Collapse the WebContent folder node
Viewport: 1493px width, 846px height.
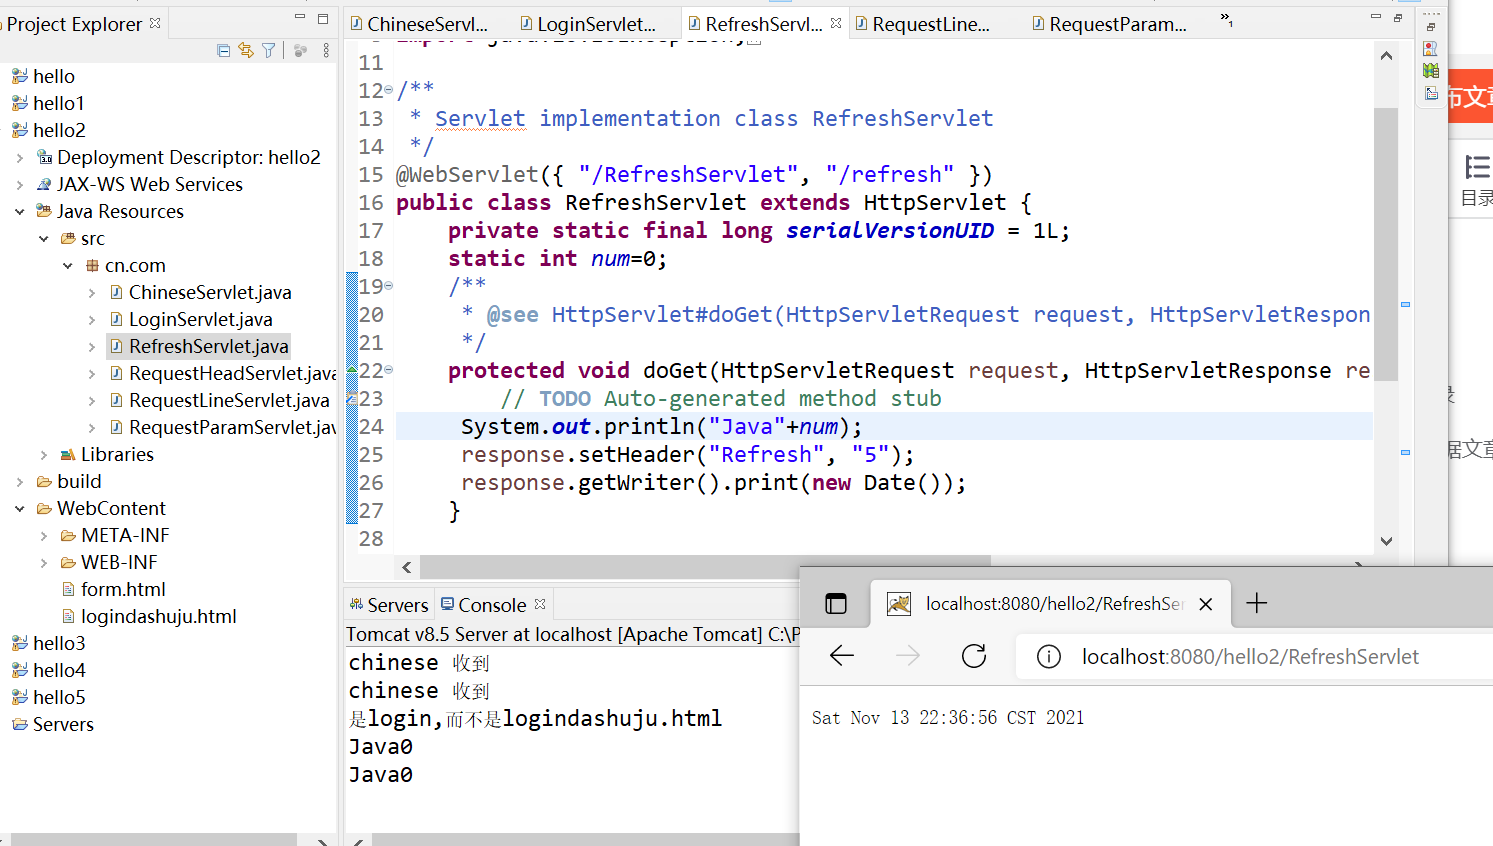click(20, 508)
